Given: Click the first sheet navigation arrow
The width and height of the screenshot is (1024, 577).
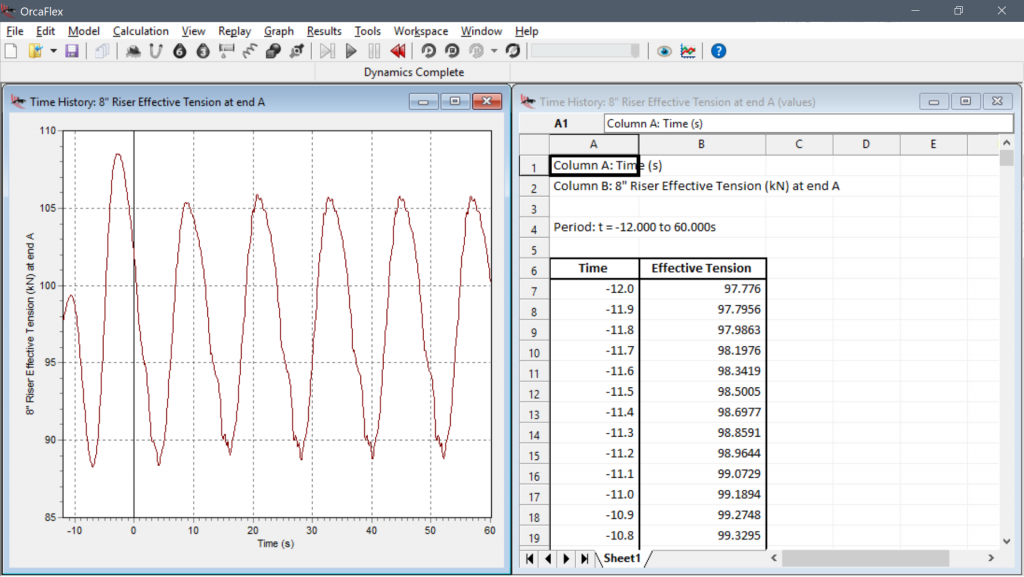Looking at the screenshot, I should (530, 559).
